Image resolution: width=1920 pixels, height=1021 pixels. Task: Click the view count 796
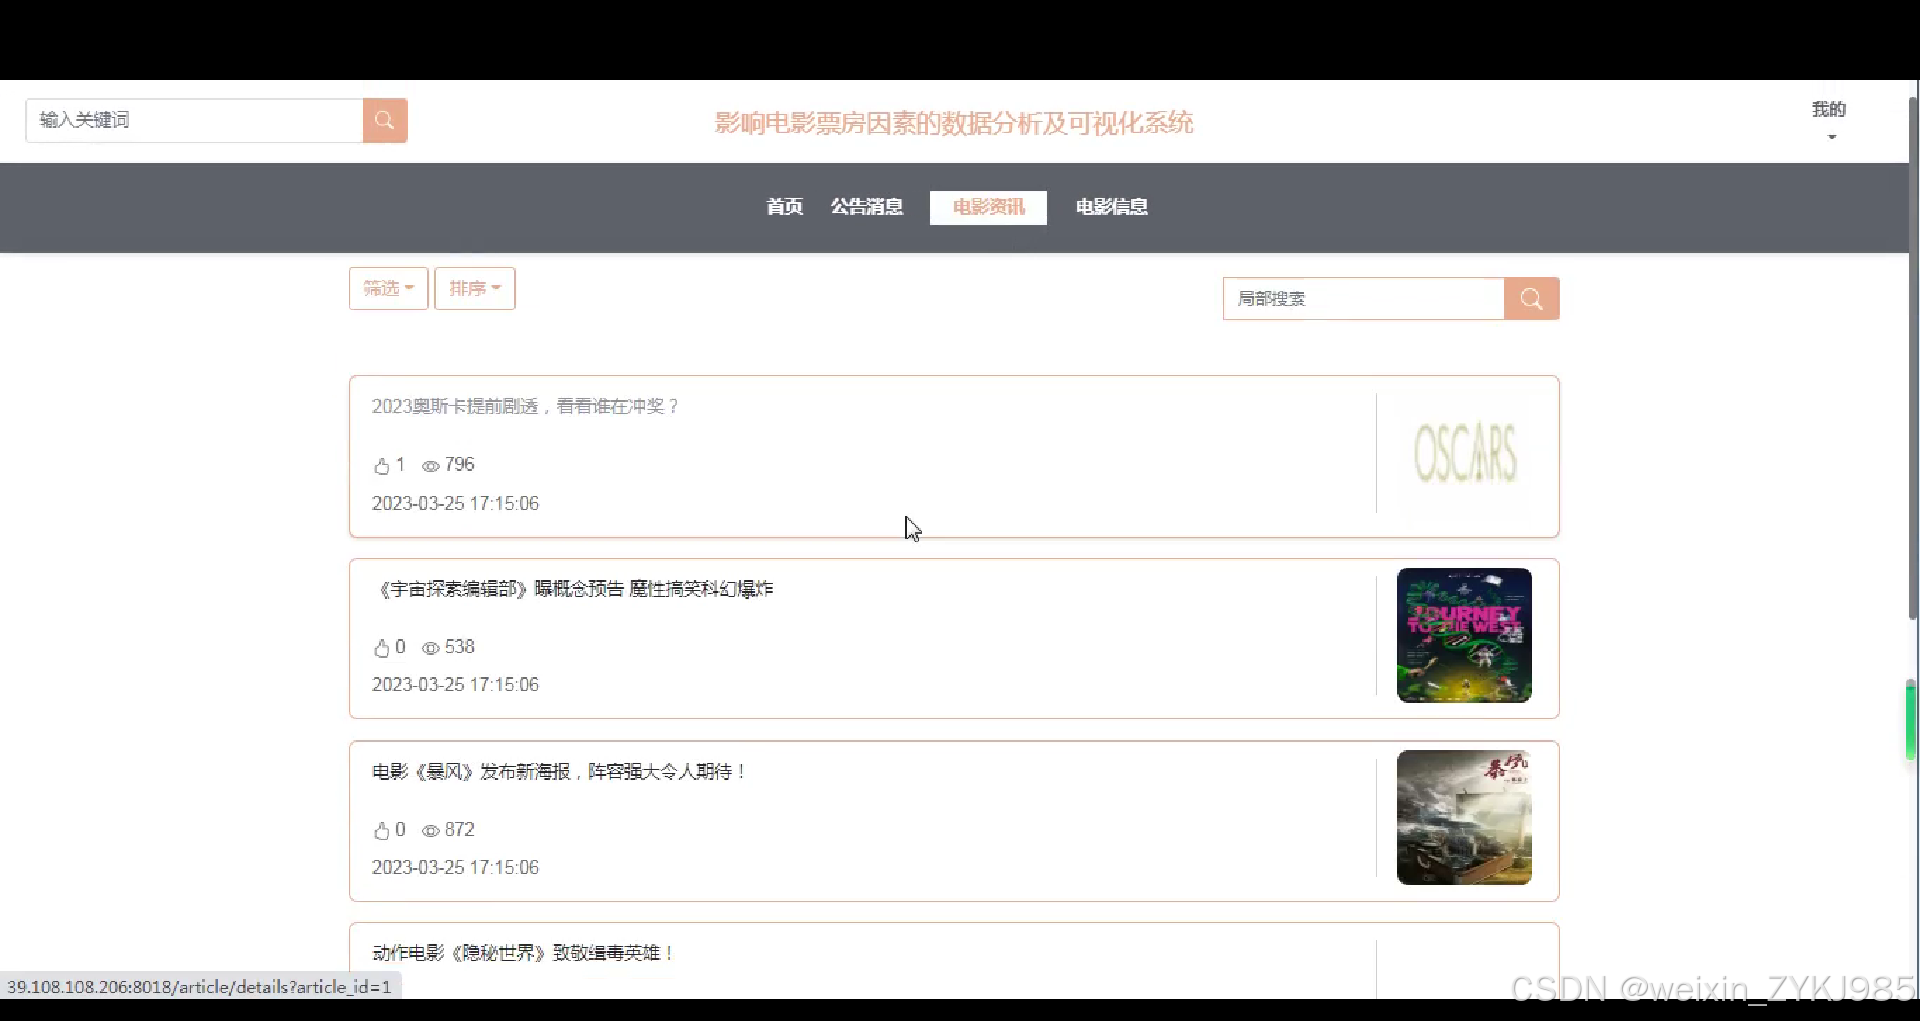460,465
